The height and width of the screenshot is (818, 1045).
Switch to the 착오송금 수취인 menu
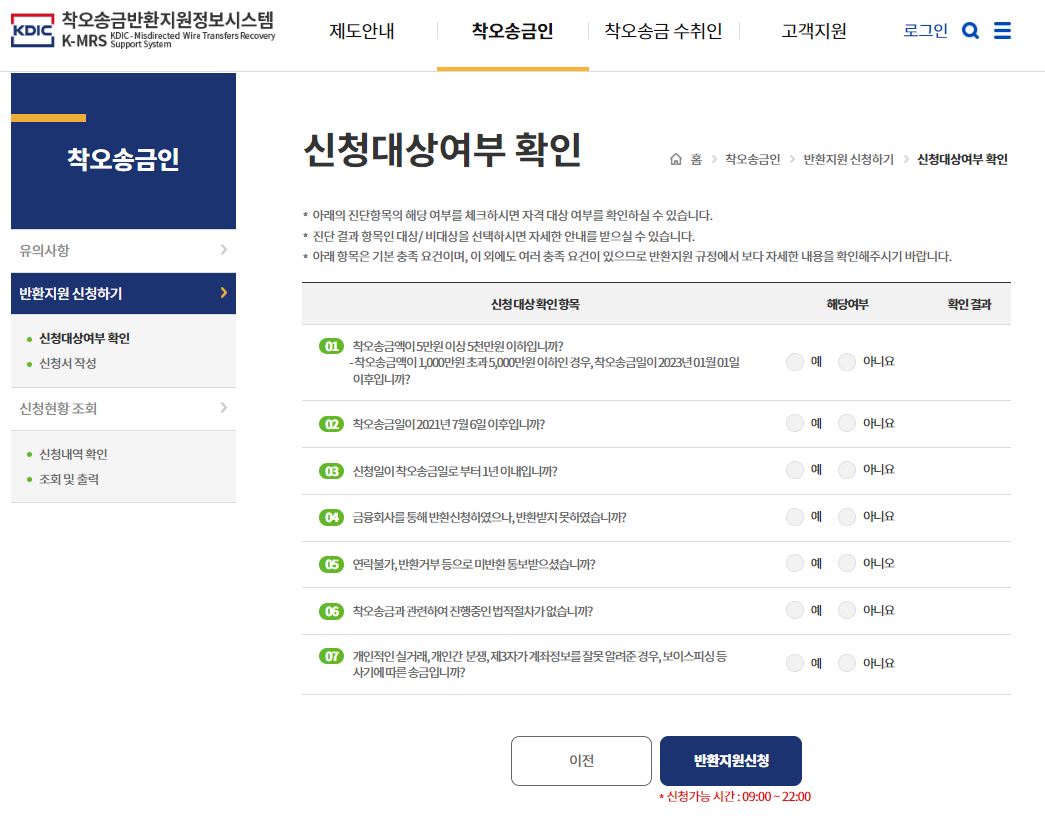click(x=661, y=30)
